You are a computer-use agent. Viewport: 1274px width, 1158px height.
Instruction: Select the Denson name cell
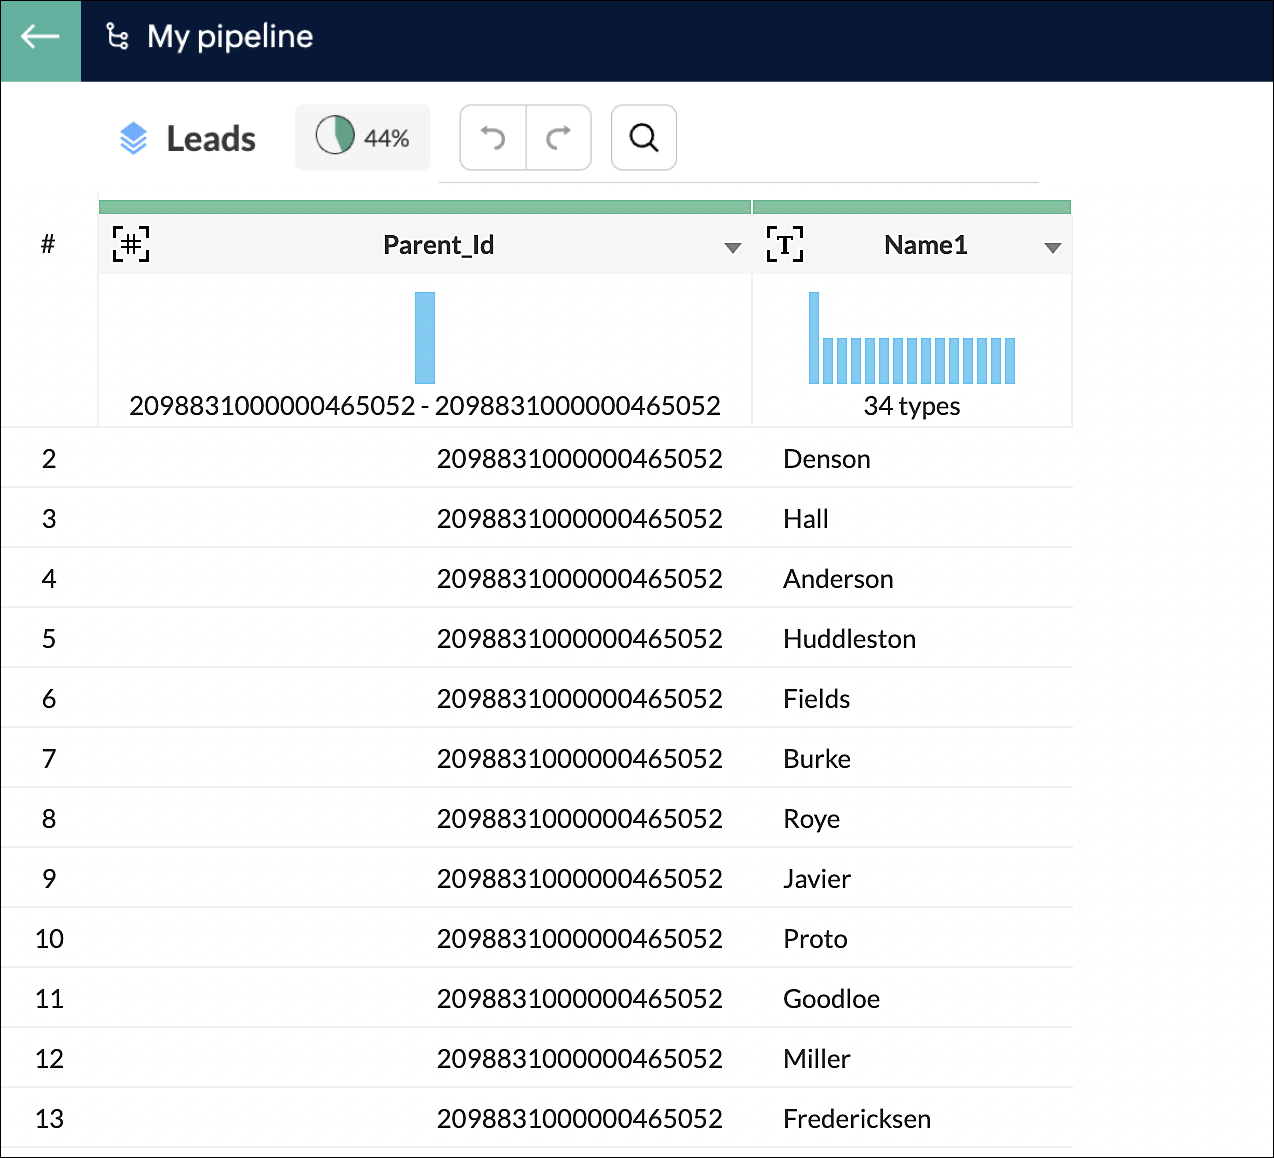827,459
